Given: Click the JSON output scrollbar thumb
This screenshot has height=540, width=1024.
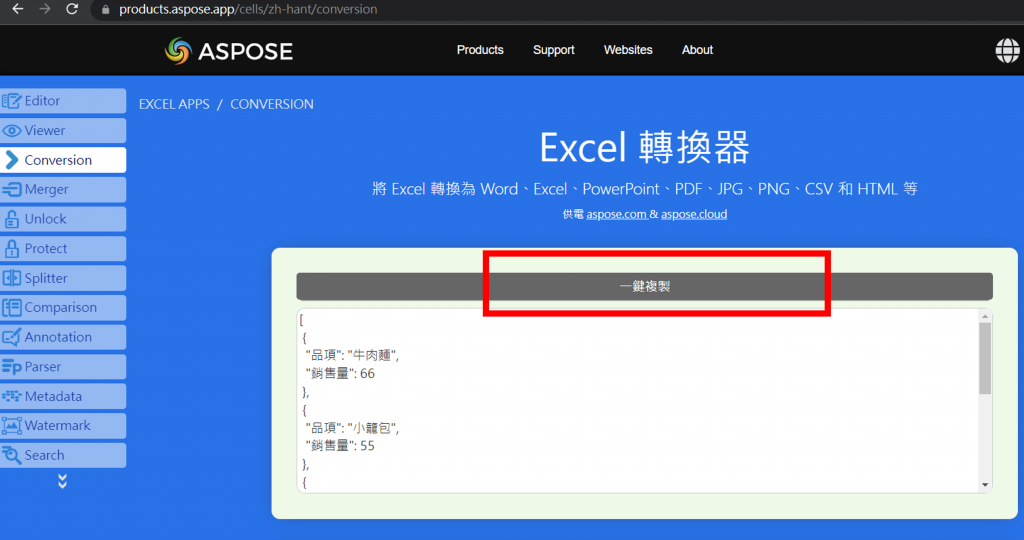Looking at the screenshot, I should [x=985, y=358].
